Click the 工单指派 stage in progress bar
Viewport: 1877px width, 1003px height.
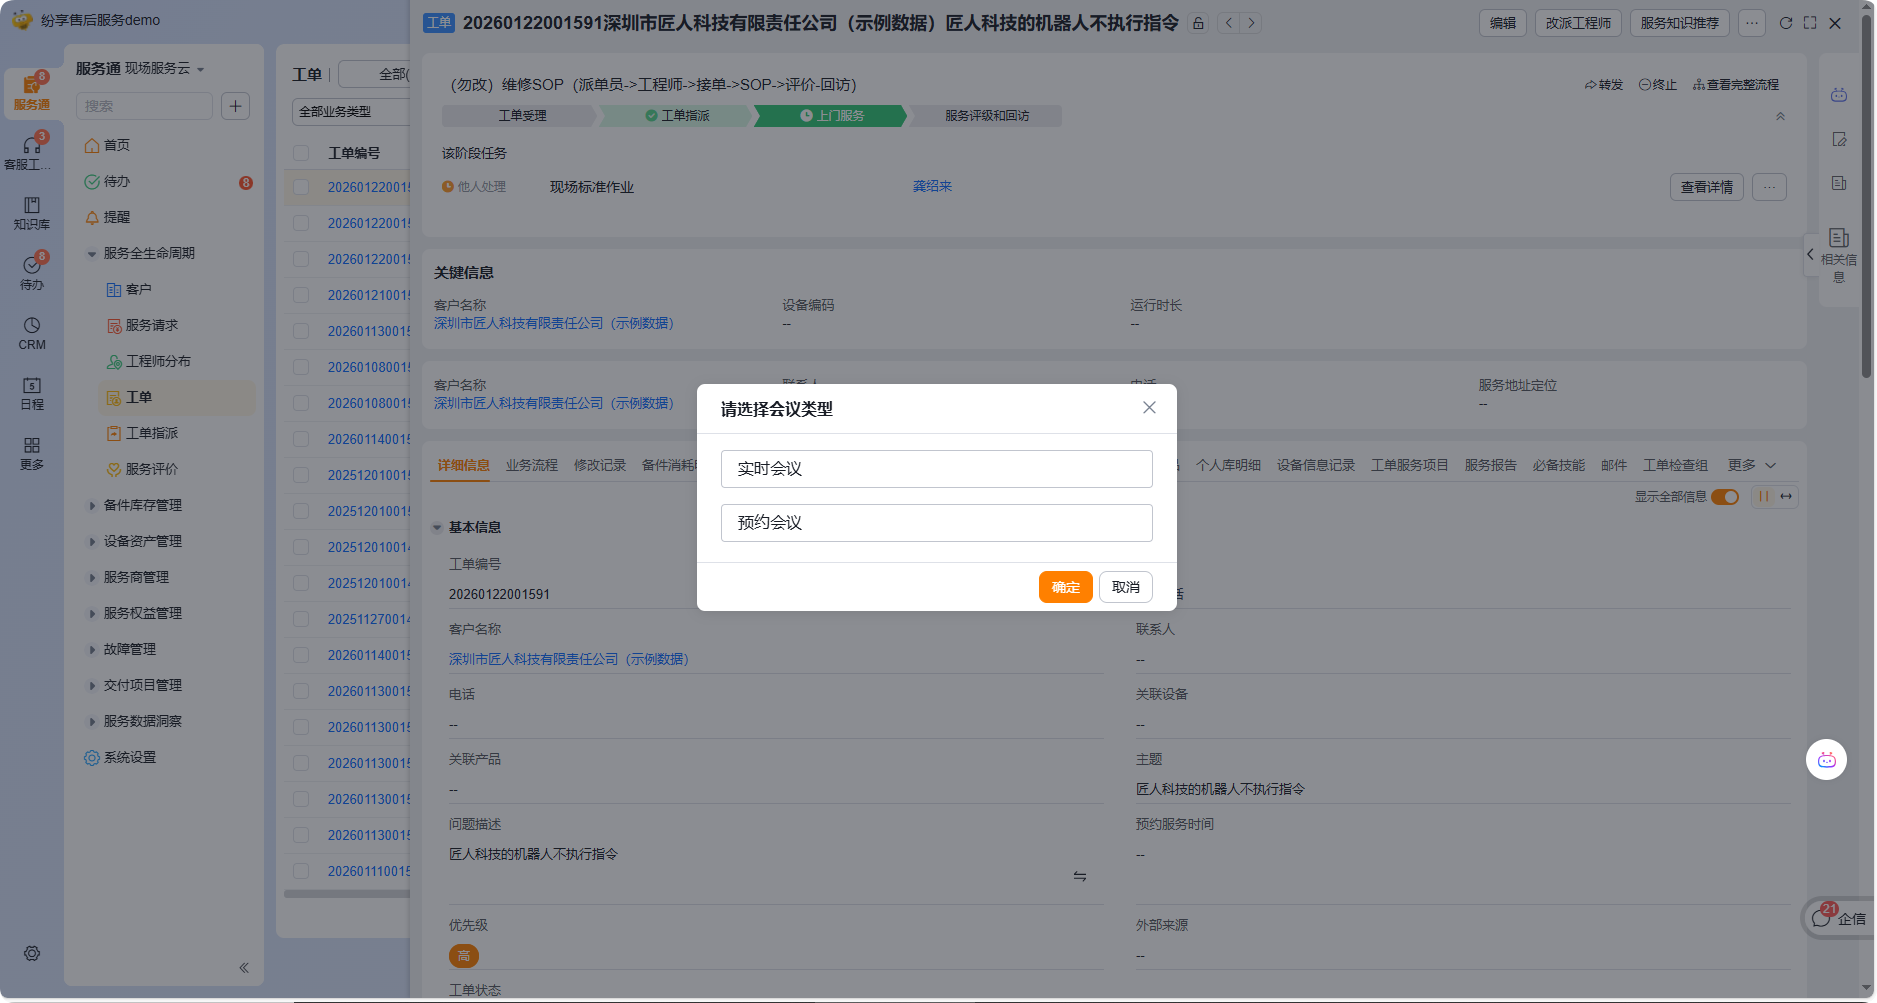677,116
